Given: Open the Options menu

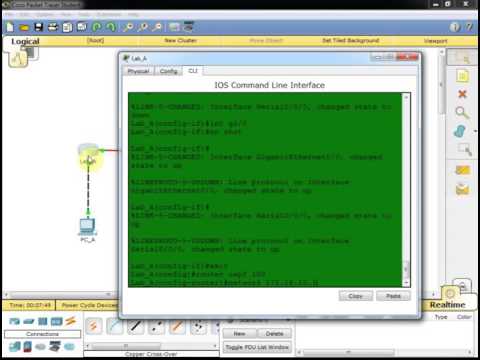Looking at the screenshot, I should [45, 15].
